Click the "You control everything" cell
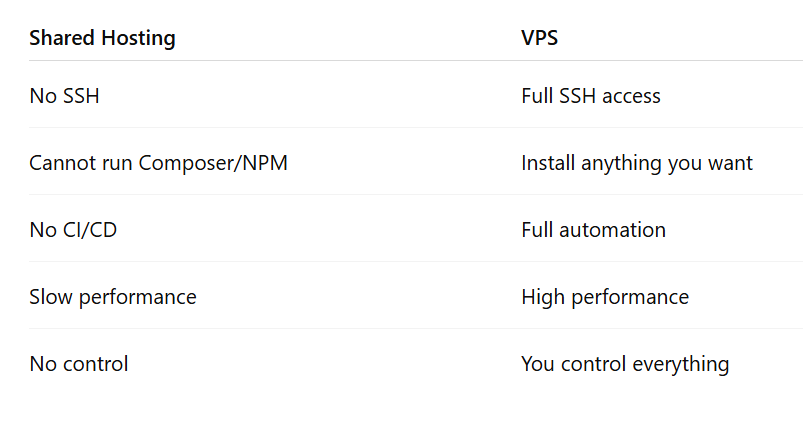 (x=624, y=364)
